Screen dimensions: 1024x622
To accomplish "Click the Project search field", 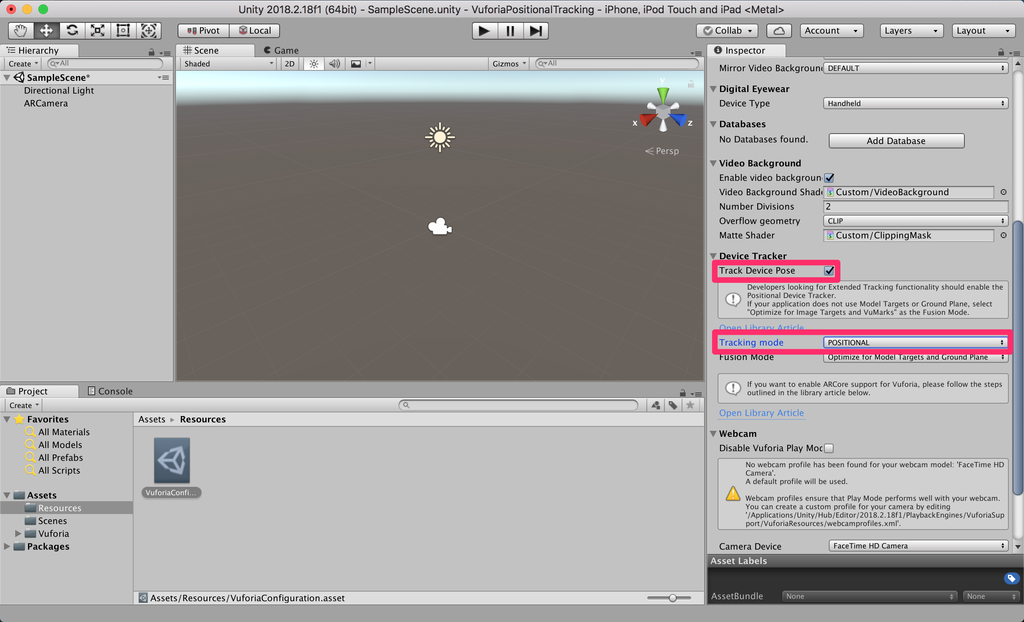I will pyautogui.click(x=519, y=405).
